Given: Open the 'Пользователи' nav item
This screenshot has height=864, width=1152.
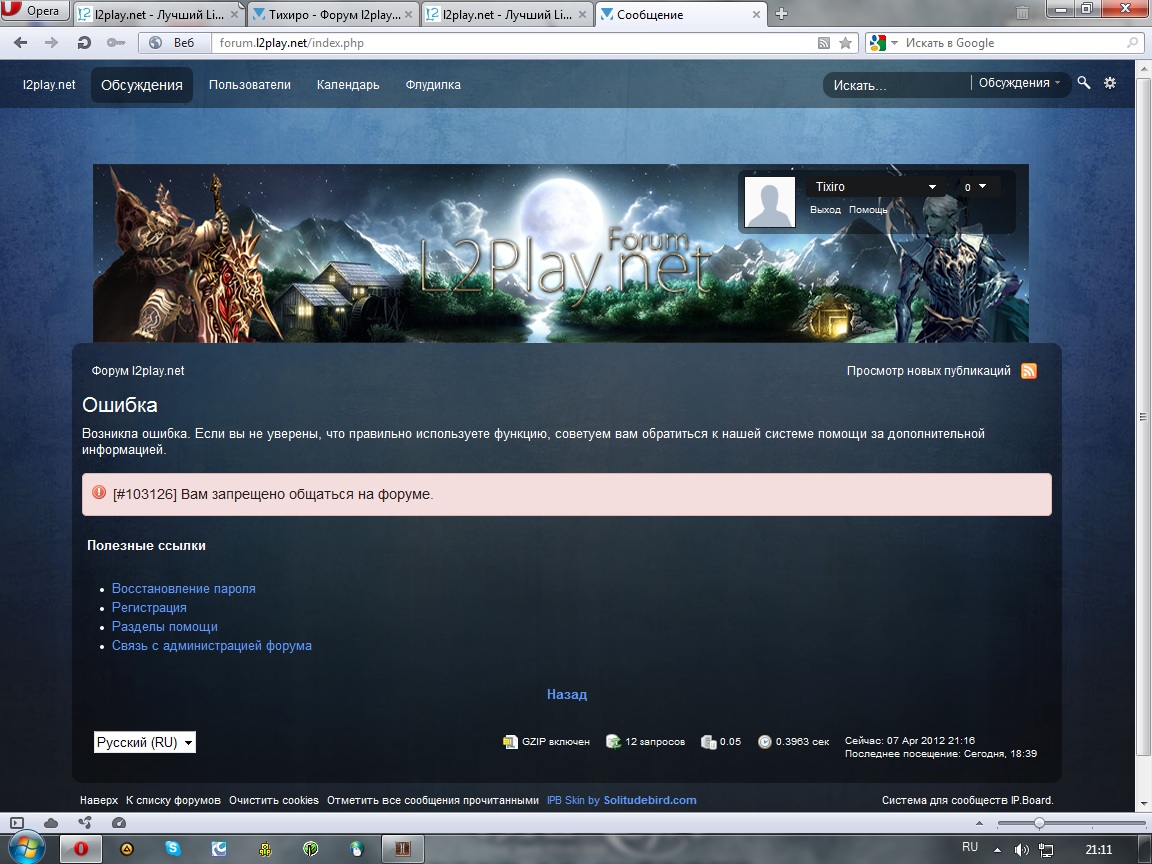Looking at the screenshot, I should pos(250,84).
